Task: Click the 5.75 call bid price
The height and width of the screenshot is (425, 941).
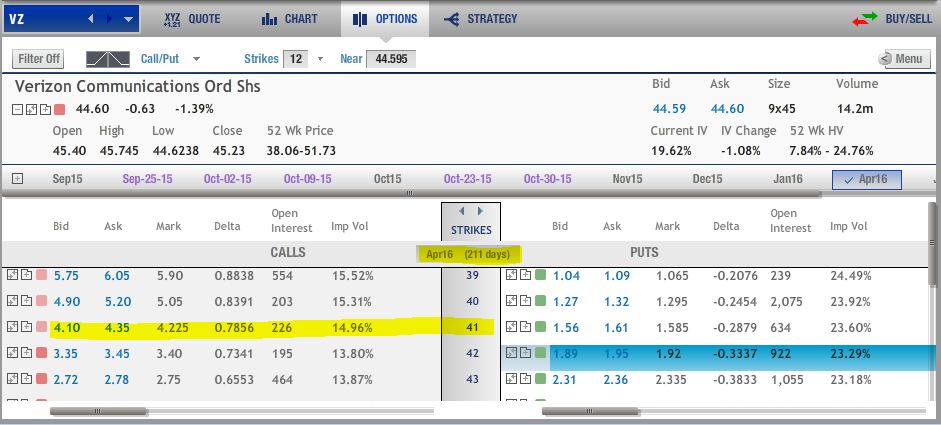Action: [66, 276]
